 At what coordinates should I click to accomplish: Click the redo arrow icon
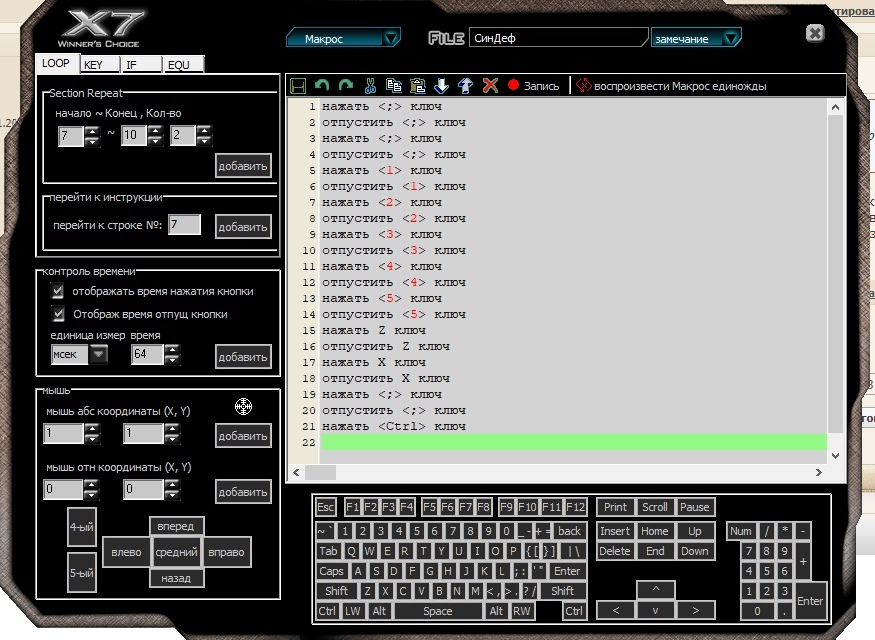(x=346, y=86)
